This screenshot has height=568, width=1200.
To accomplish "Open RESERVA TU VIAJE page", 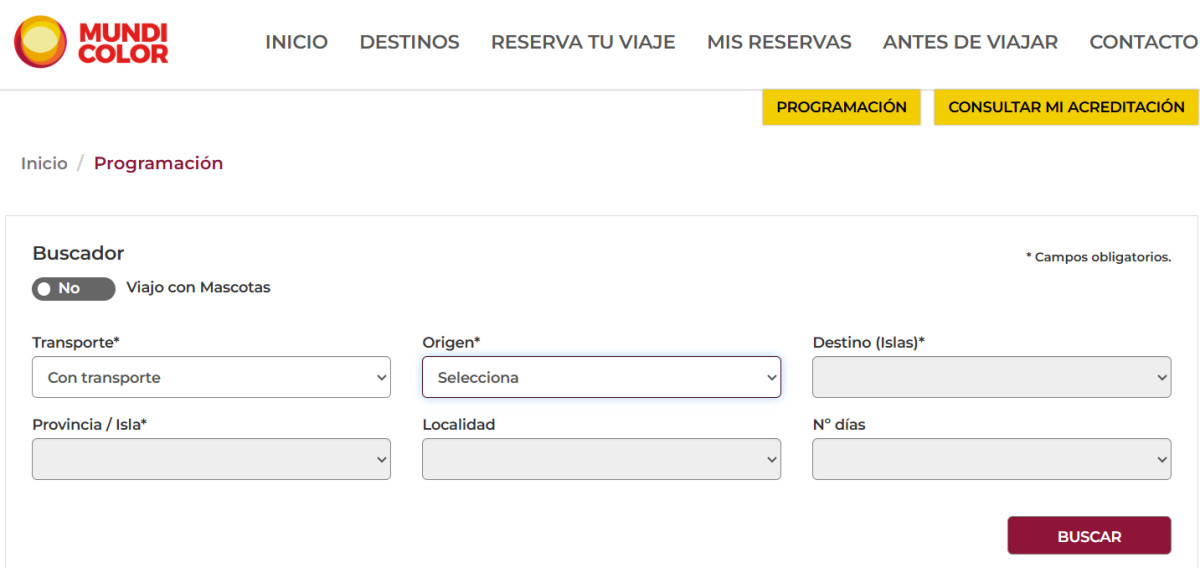I will pyautogui.click(x=583, y=42).
